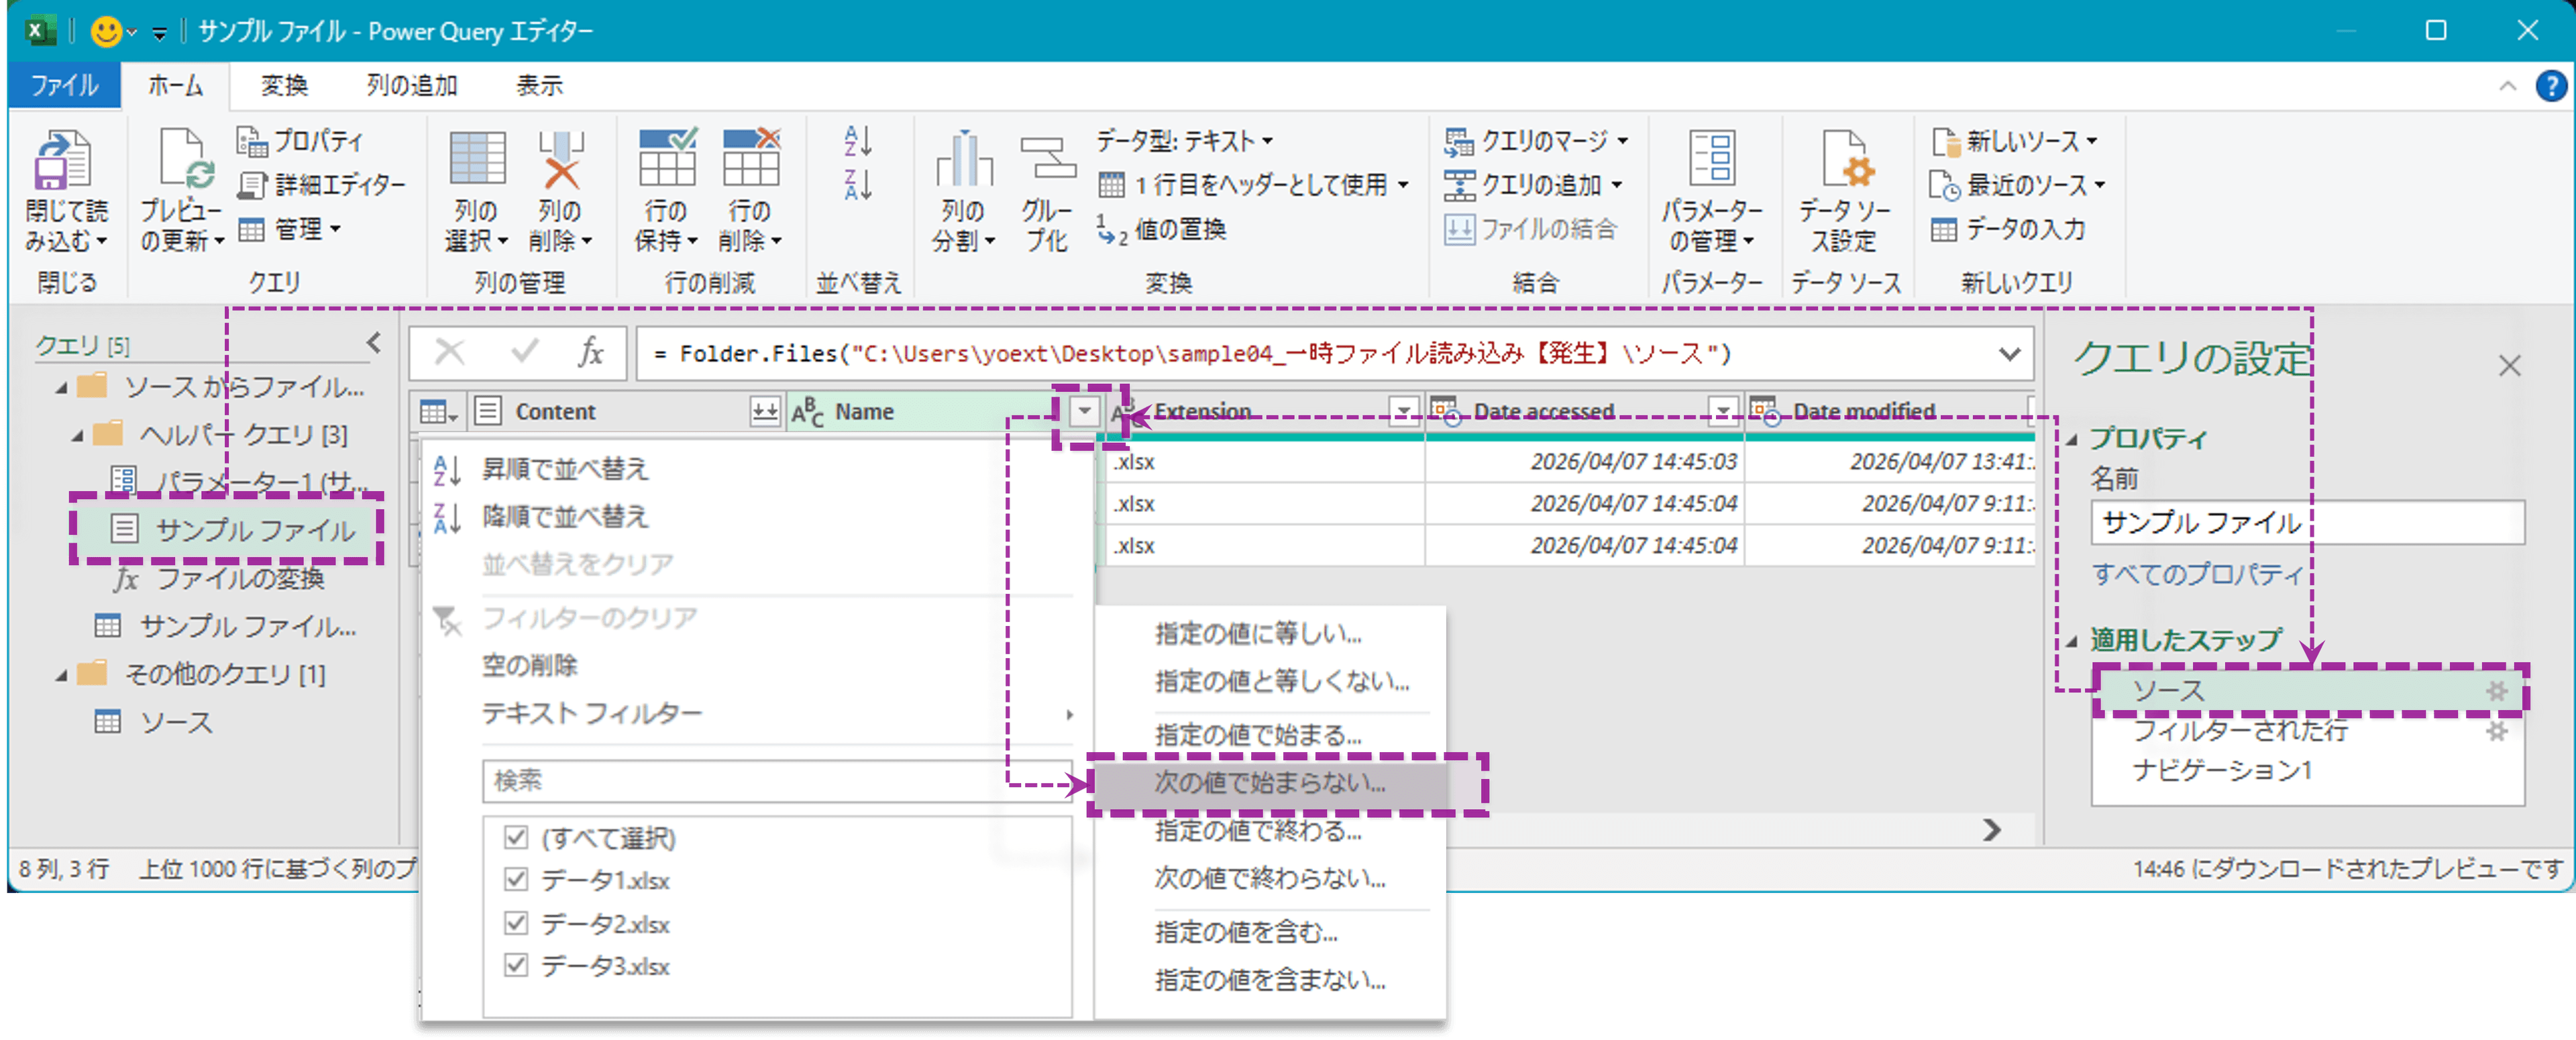Toggle the (すべて選択) checkbox
Viewport: 2576px width, 1040px height.
[516, 837]
